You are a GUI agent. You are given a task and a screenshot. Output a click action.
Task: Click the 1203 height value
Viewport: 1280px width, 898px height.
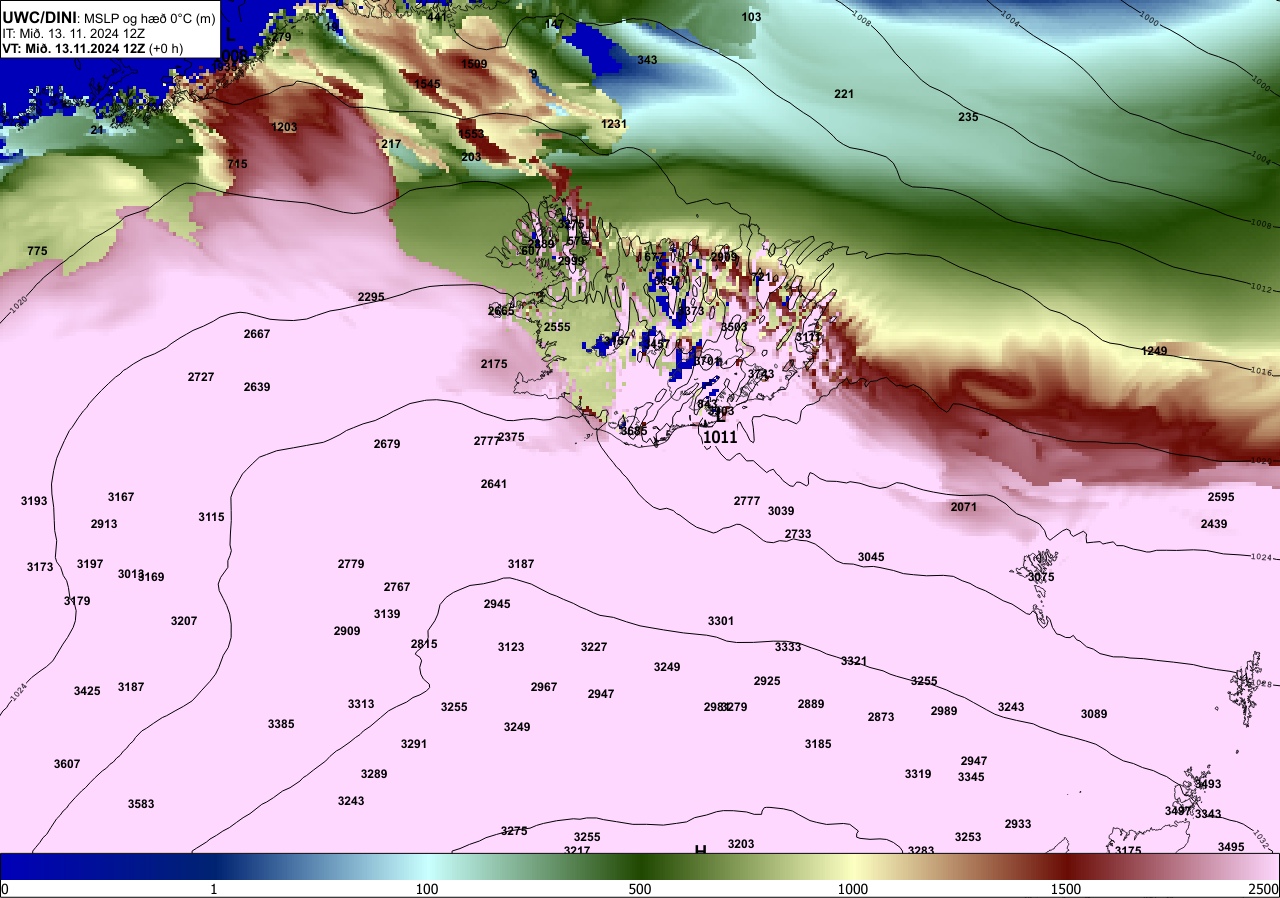(x=285, y=127)
